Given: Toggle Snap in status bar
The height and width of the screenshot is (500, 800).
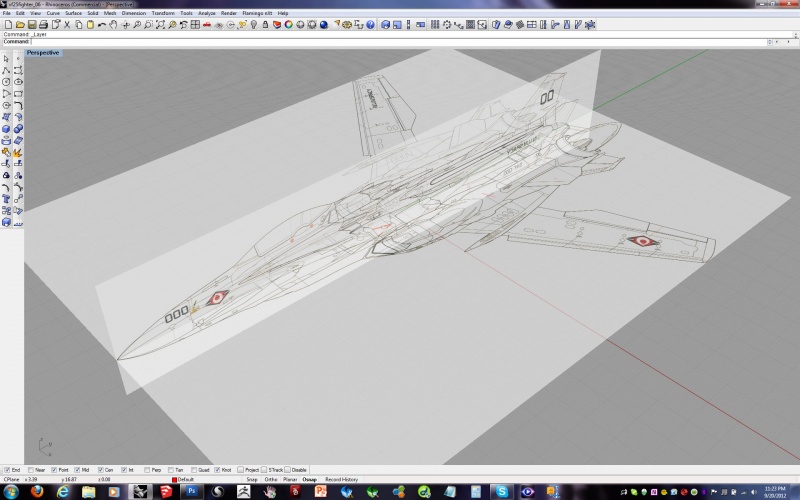Looking at the screenshot, I should [252, 480].
